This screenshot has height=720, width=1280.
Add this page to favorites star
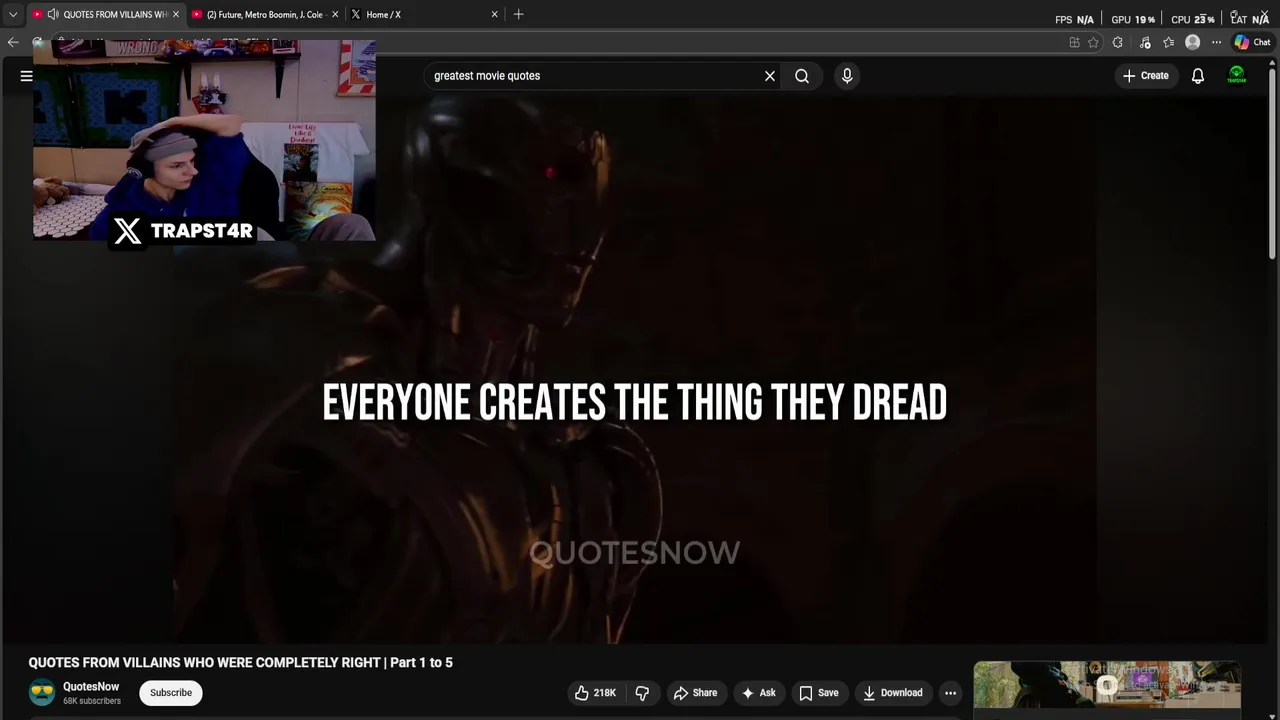1093,42
